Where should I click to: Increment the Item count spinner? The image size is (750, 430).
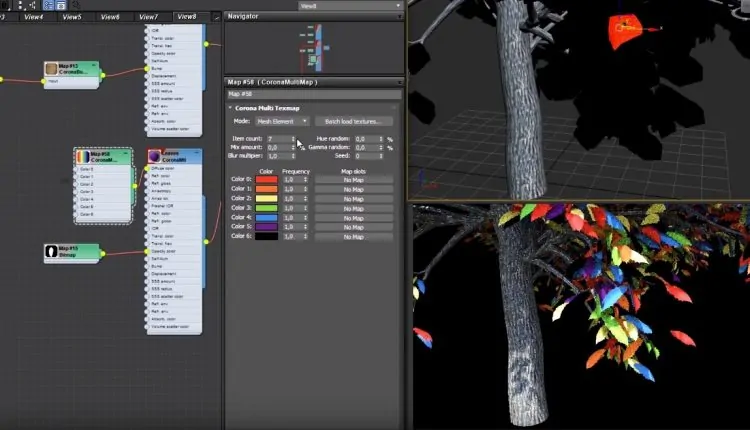293,137
